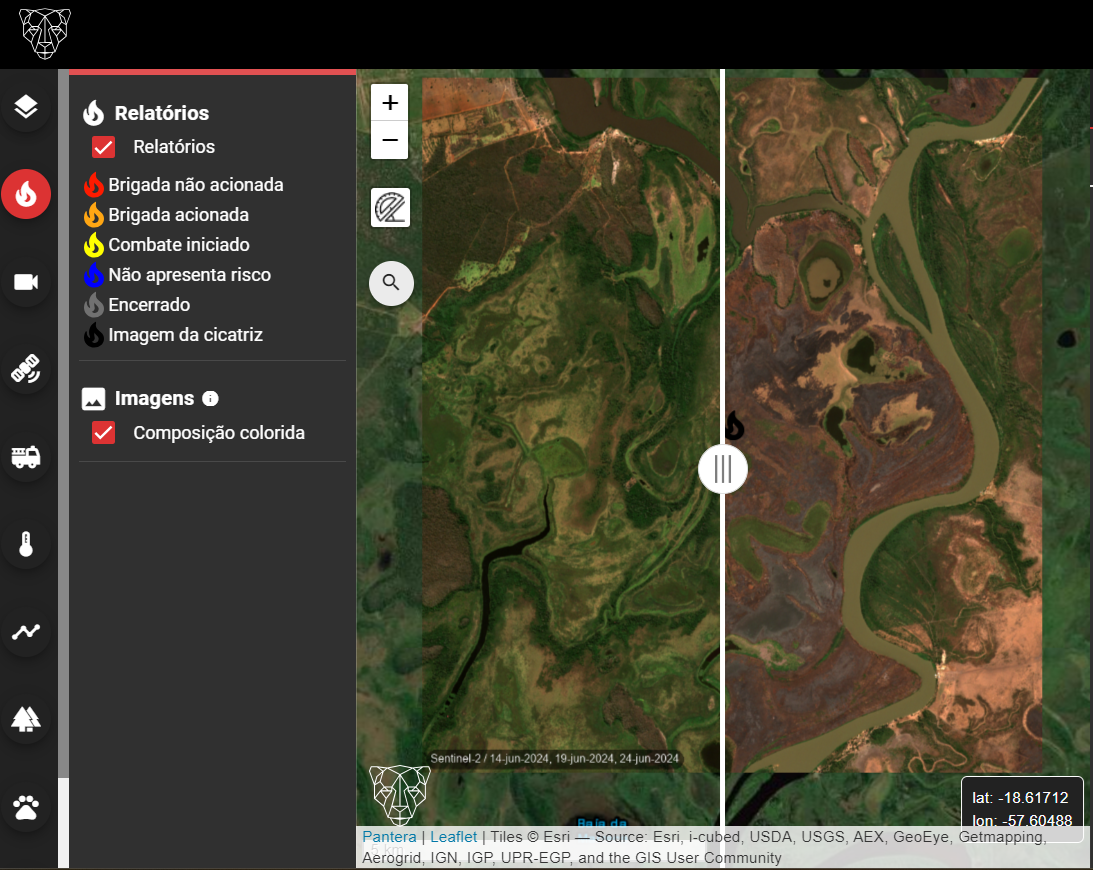This screenshot has height=870, width=1093.
Task: Click the blue Não apresenta risco flame
Action: point(93,275)
